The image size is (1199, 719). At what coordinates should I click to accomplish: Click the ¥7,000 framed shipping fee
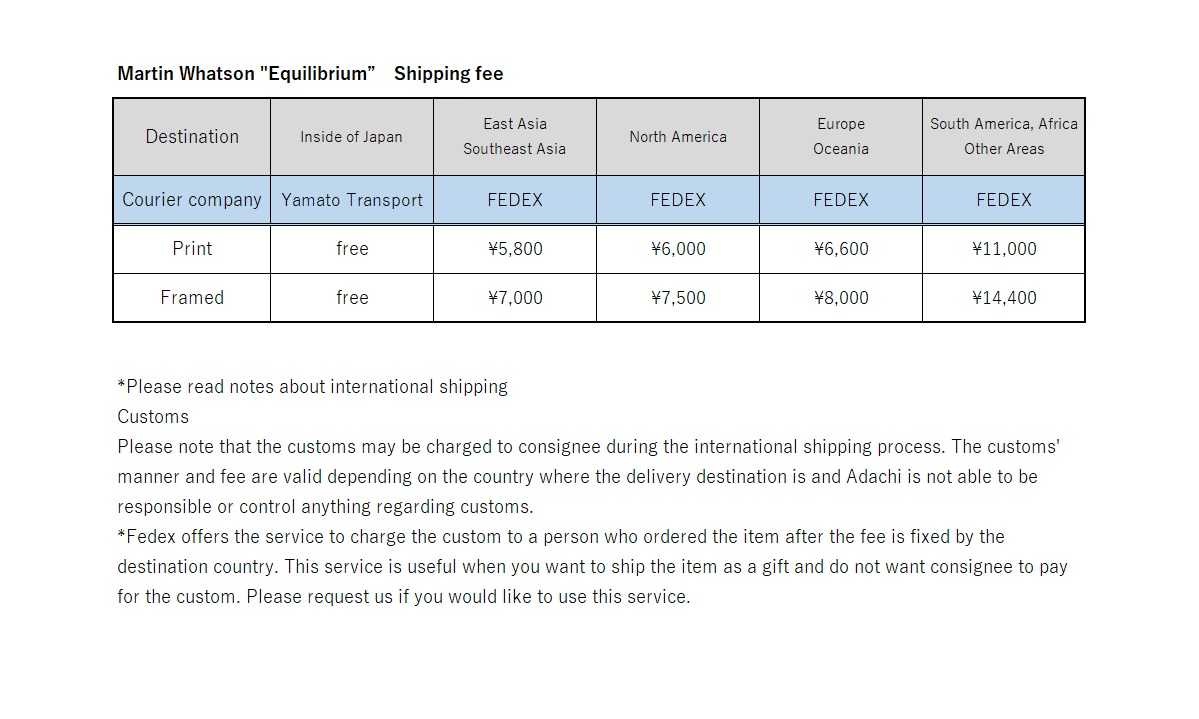515,298
